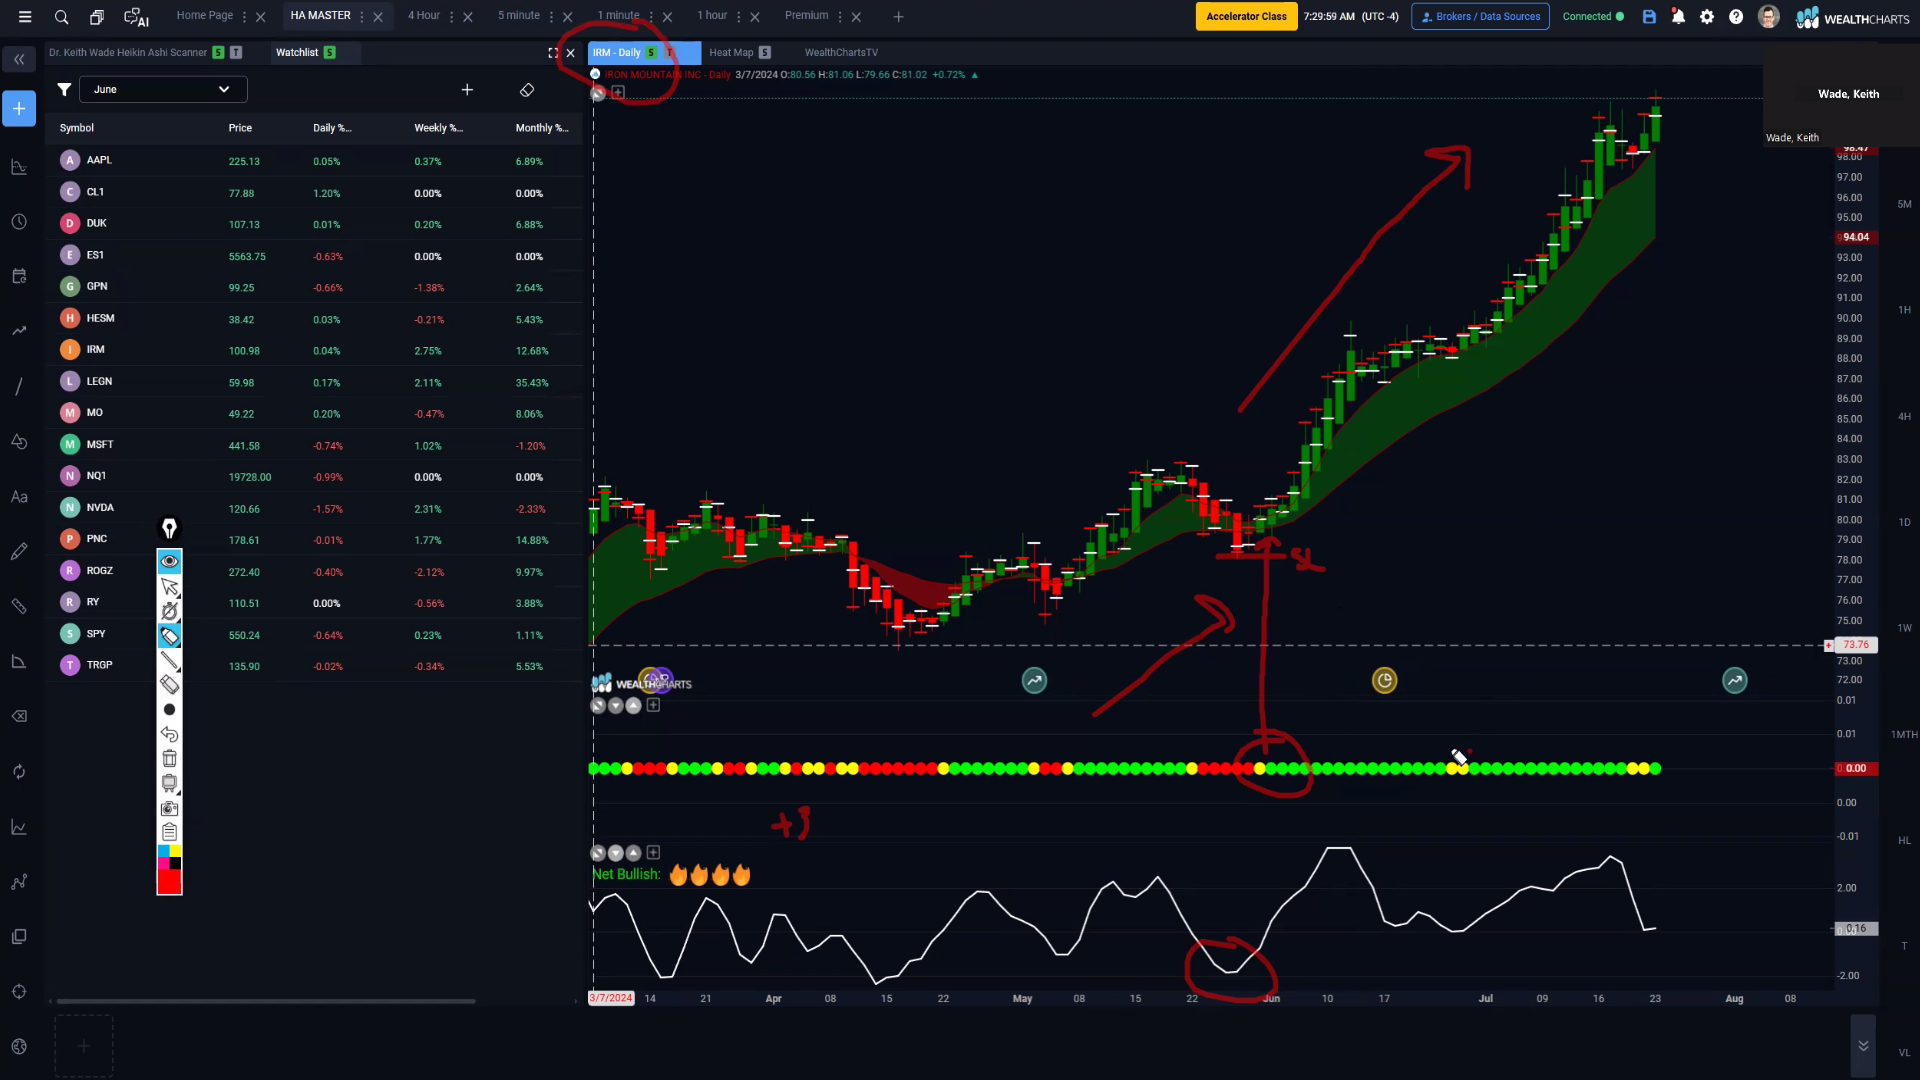Collapse the left sidebar with double chevron
This screenshot has height=1080, width=1920.
tap(19, 60)
